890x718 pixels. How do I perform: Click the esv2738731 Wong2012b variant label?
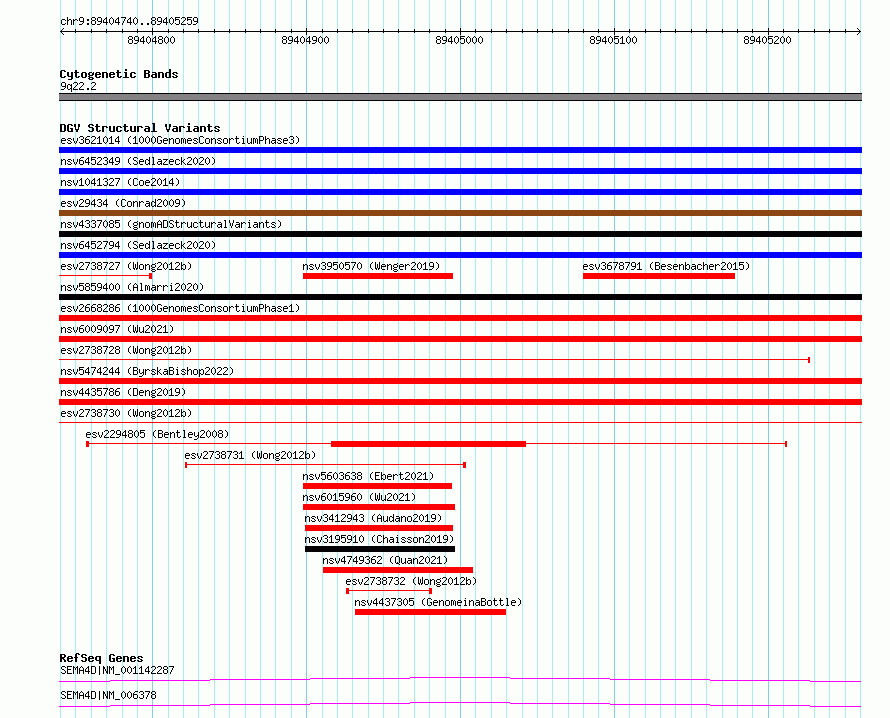pyautogui.click(x=250, y=455)
